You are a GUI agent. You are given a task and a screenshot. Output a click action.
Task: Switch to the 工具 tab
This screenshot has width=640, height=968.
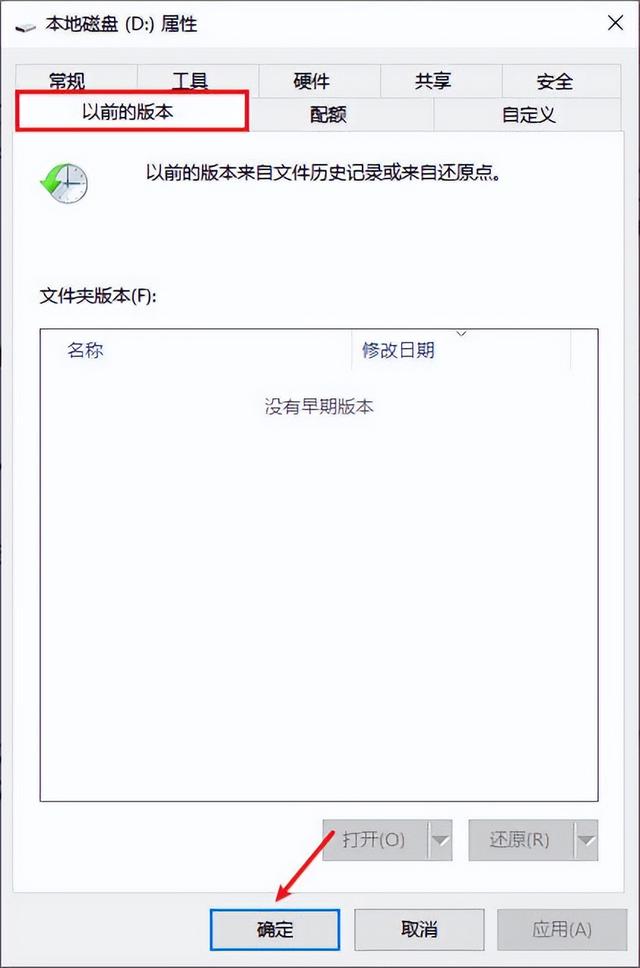190,80
